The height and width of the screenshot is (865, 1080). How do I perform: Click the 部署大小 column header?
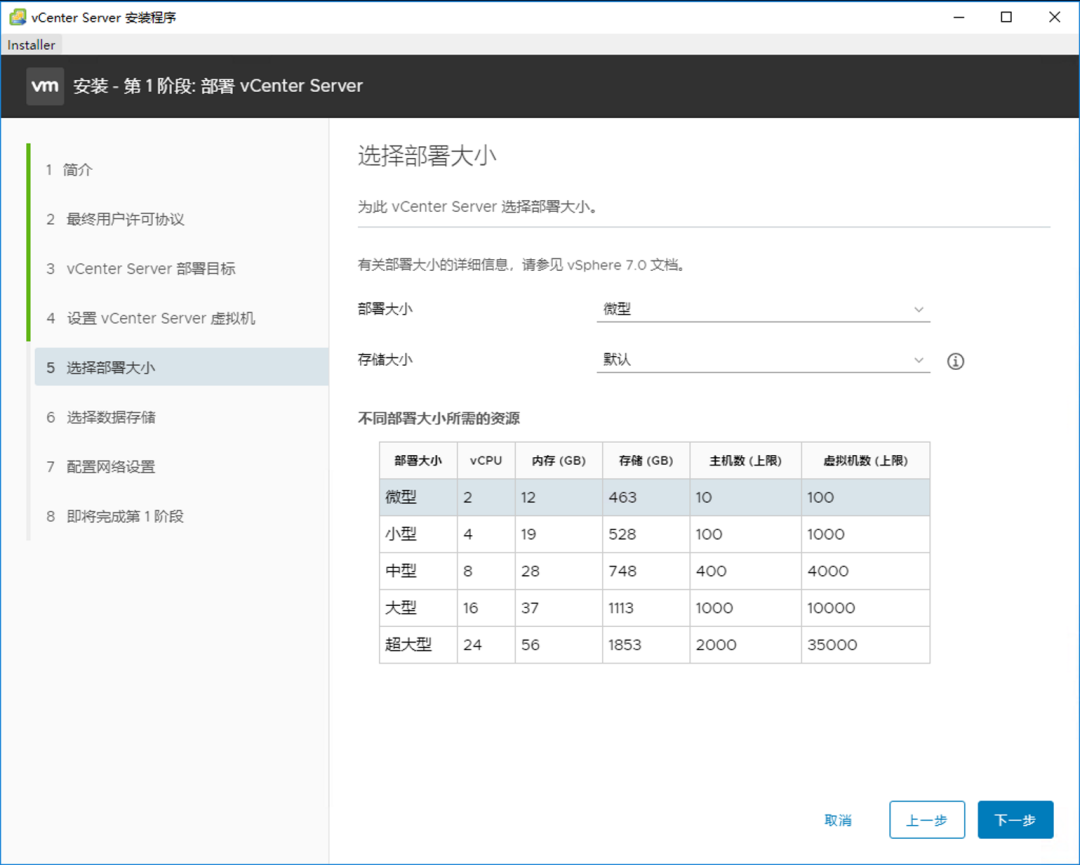(418, 461)
